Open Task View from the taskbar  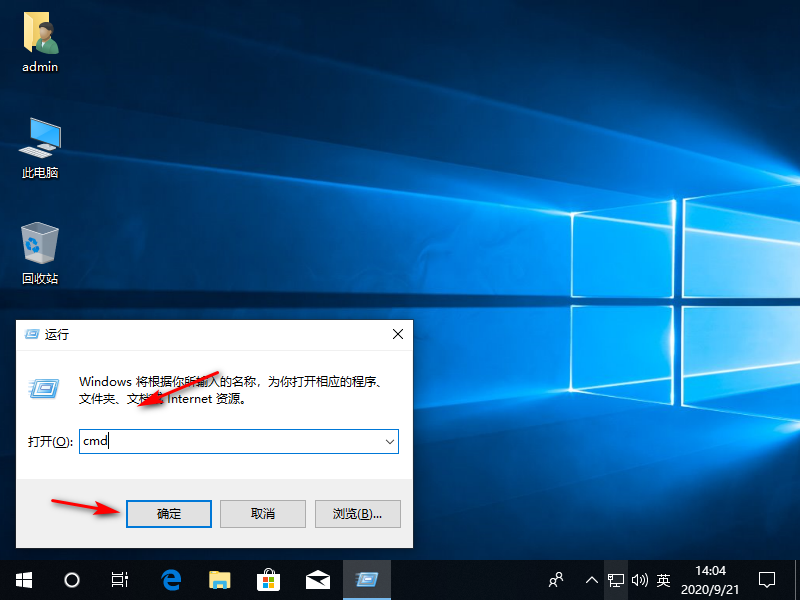coord(120,579)
